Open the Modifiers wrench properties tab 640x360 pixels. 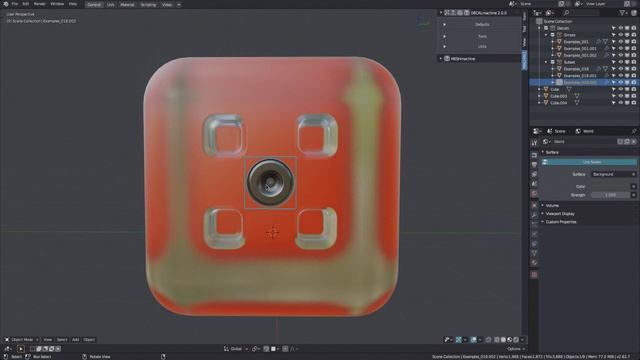click(534, 215)
